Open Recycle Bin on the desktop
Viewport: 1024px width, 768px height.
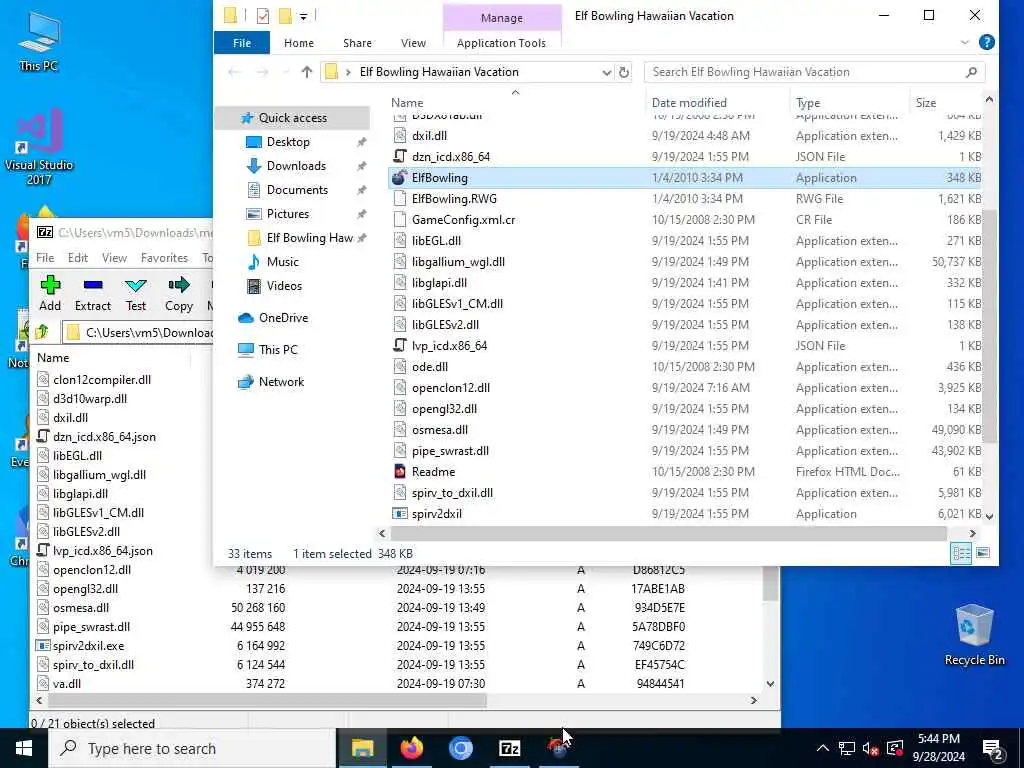click(x=974, y=635)
